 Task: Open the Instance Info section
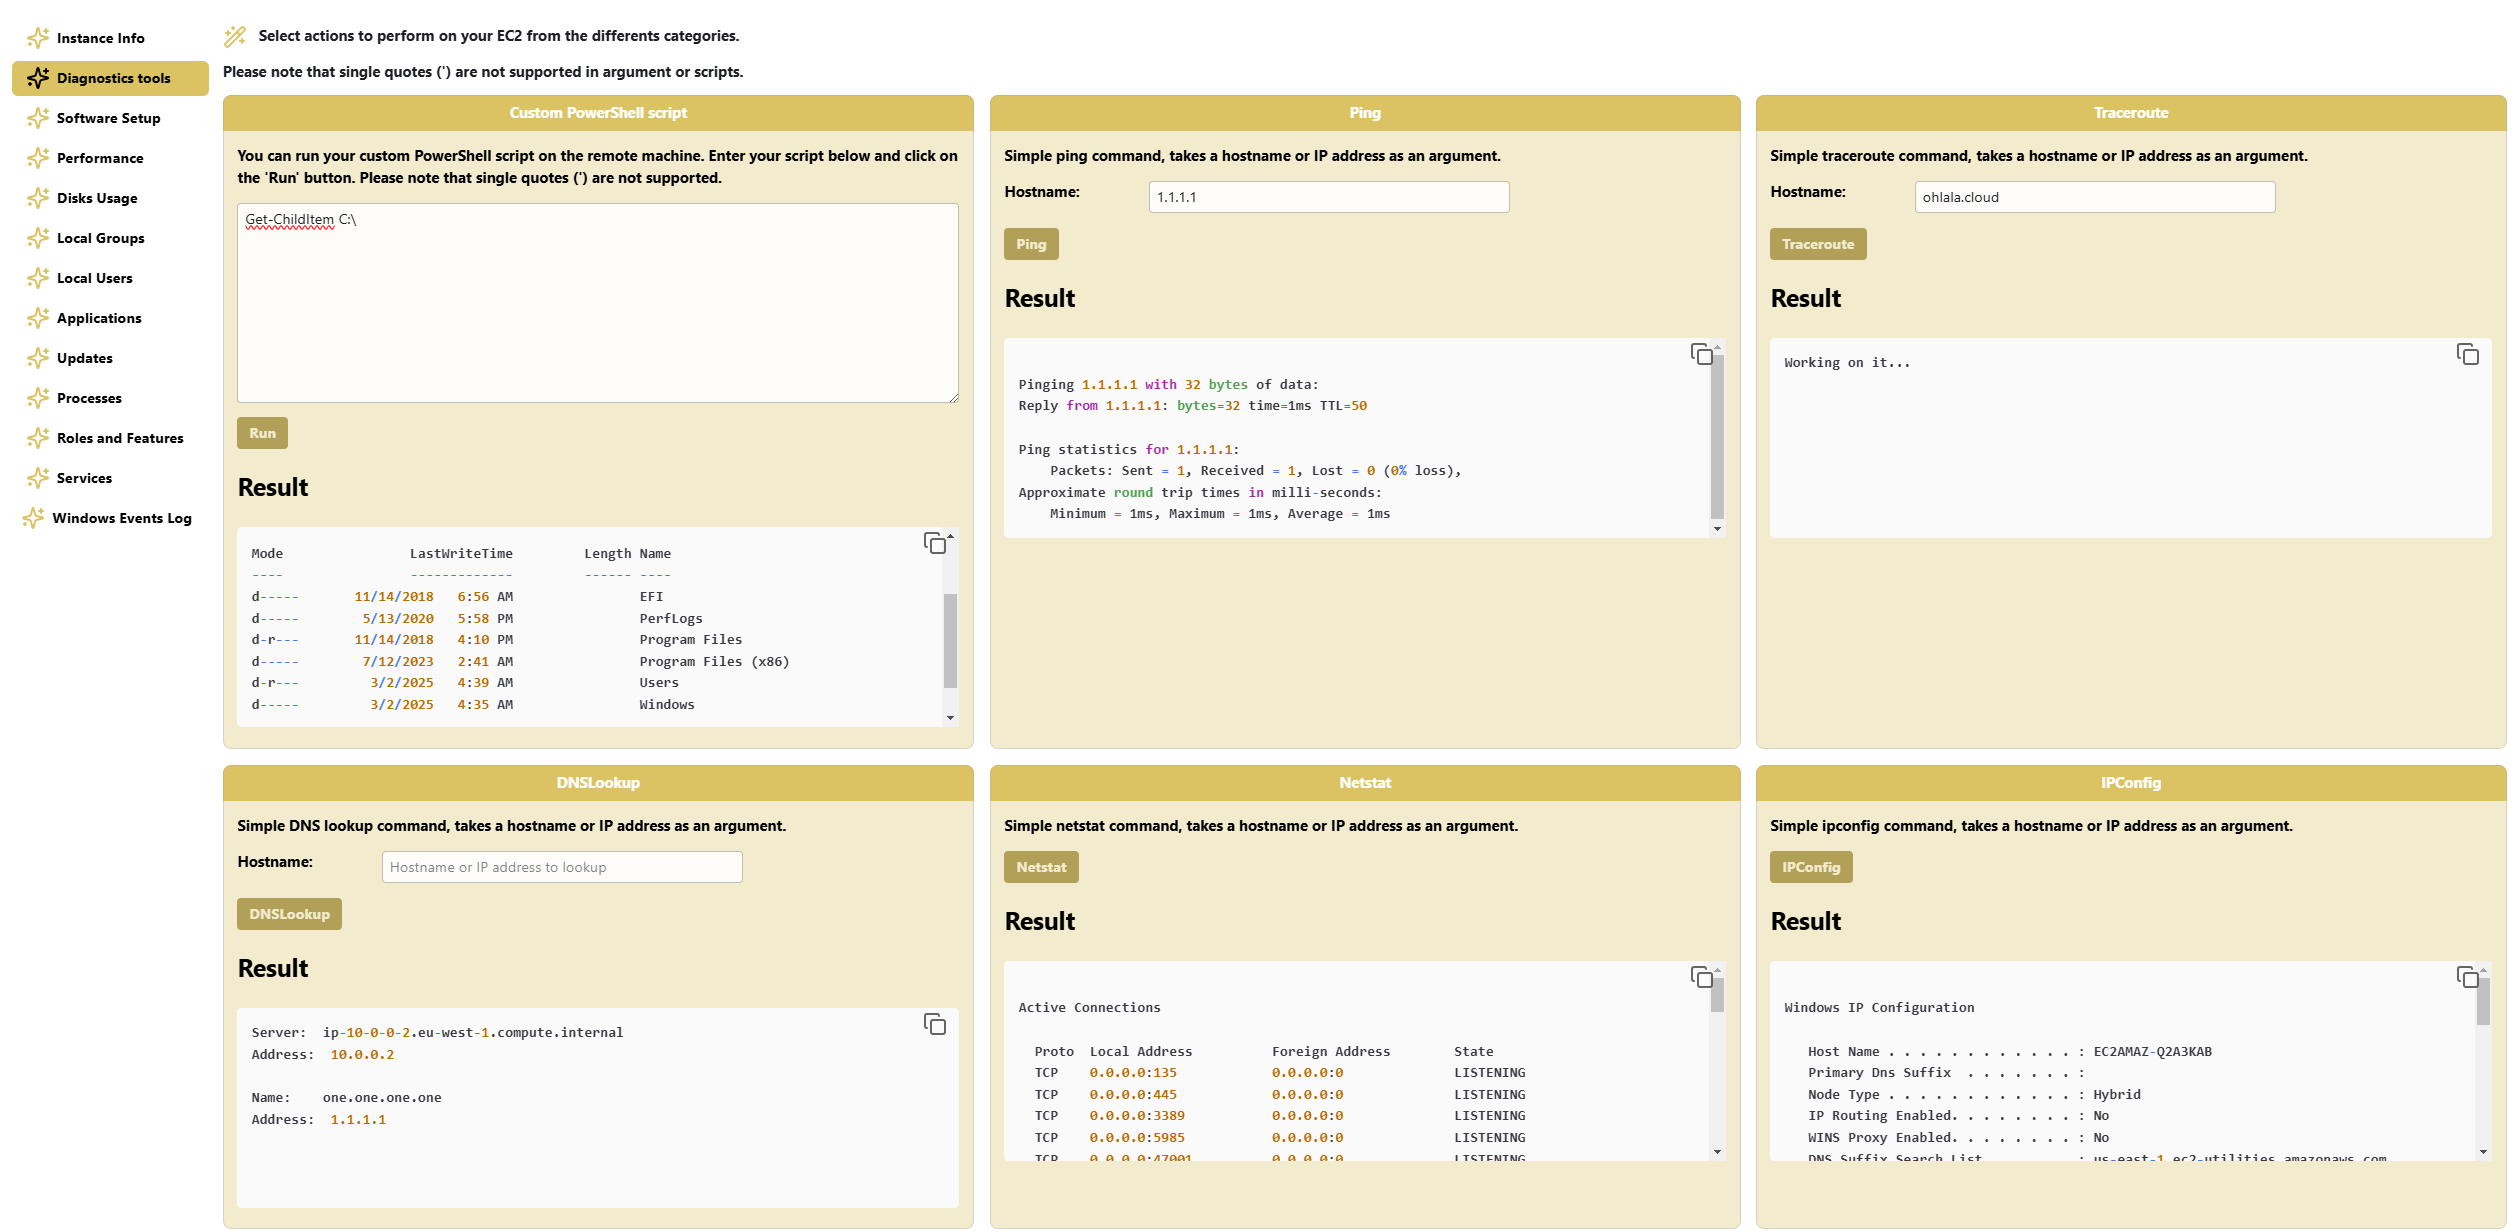[x=110, y=38]
